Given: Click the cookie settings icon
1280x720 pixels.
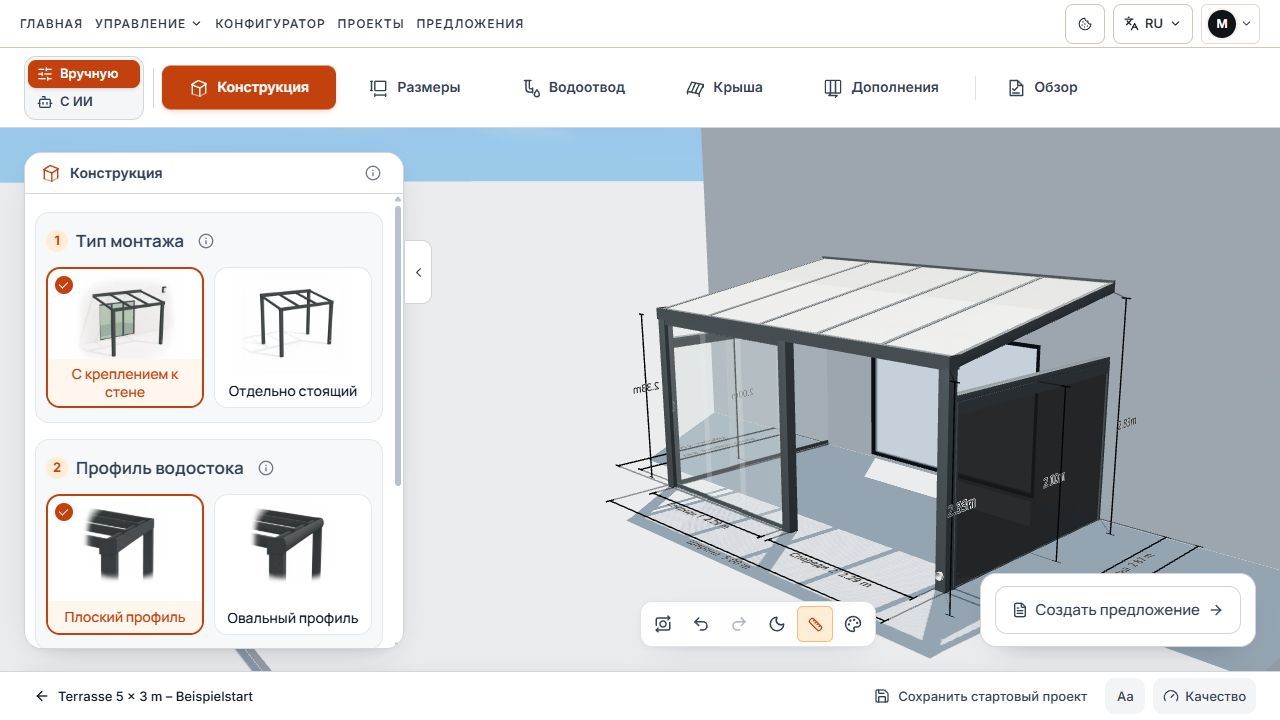Looking at the screenshot, I should [1085, 24].
